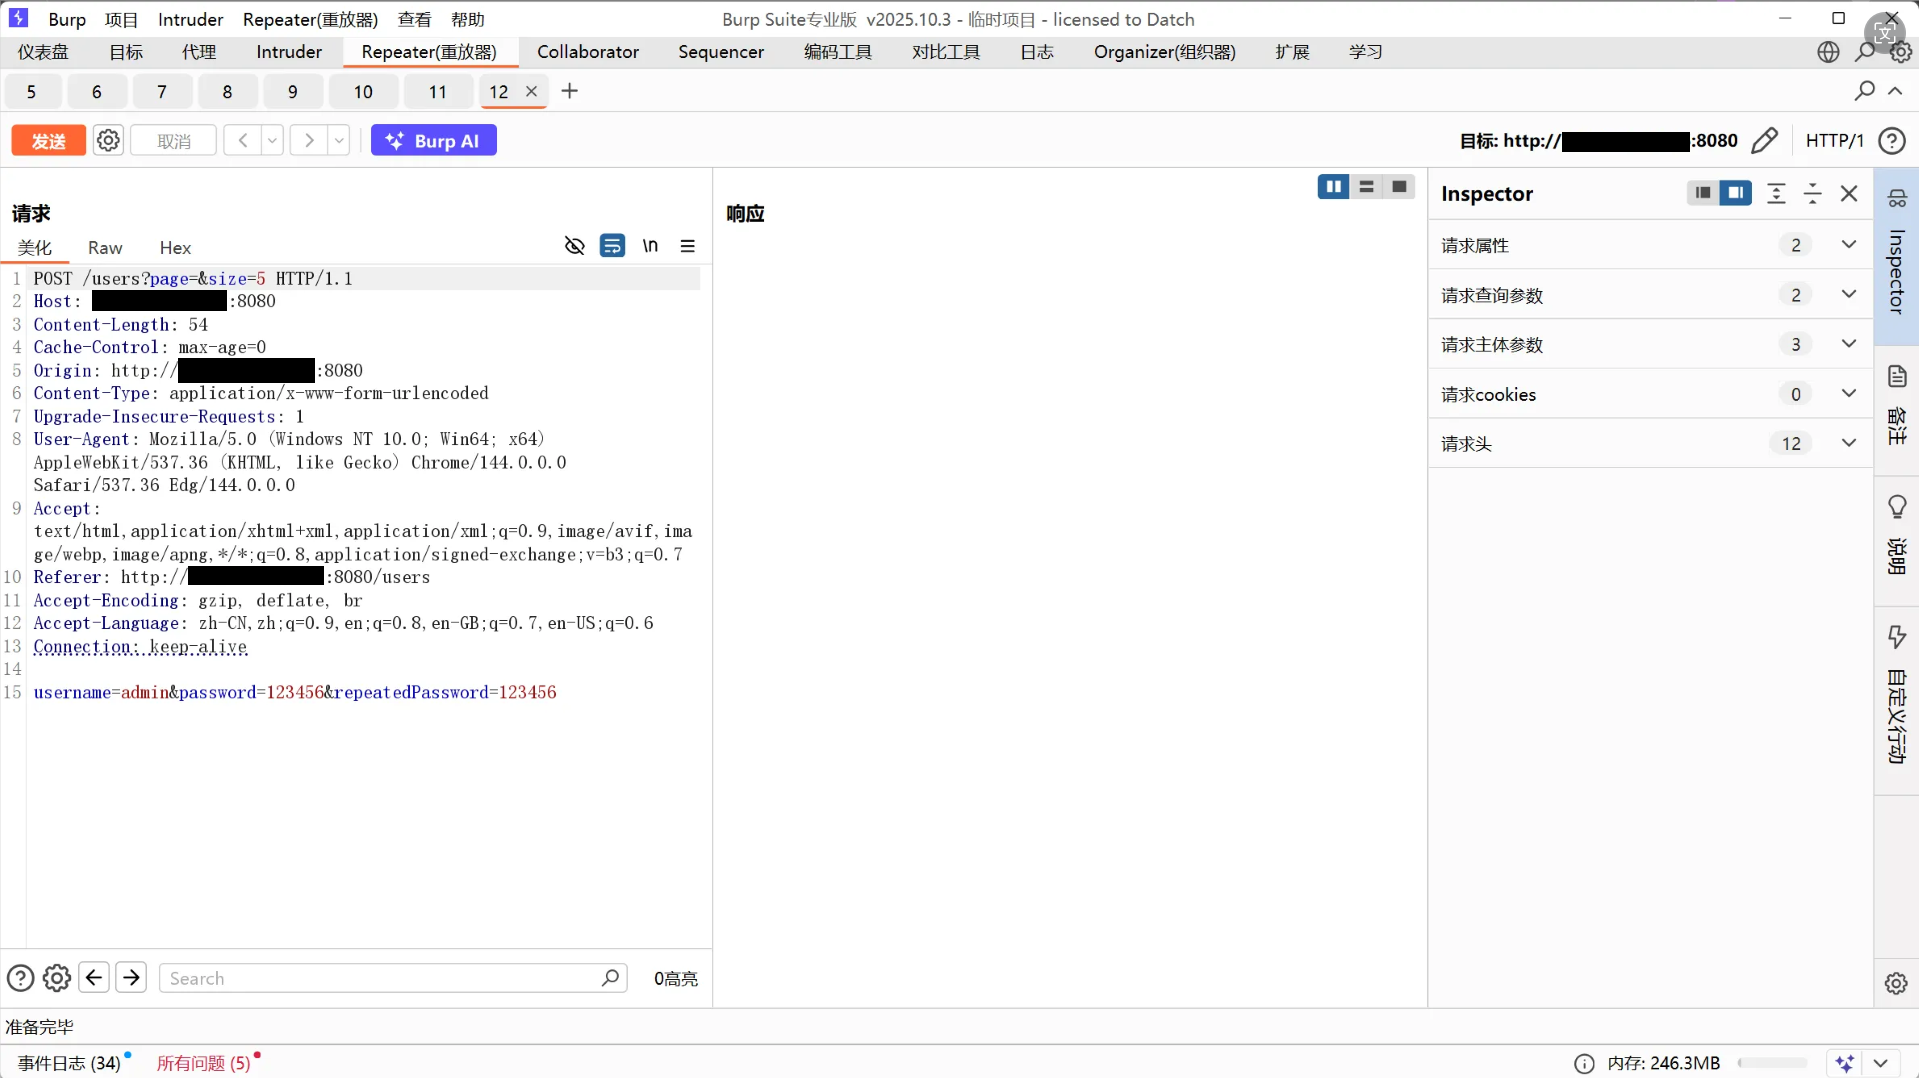Collapse tab bar caret icon
The height and width of the screenshot is (1078, 1919).
1895,91
